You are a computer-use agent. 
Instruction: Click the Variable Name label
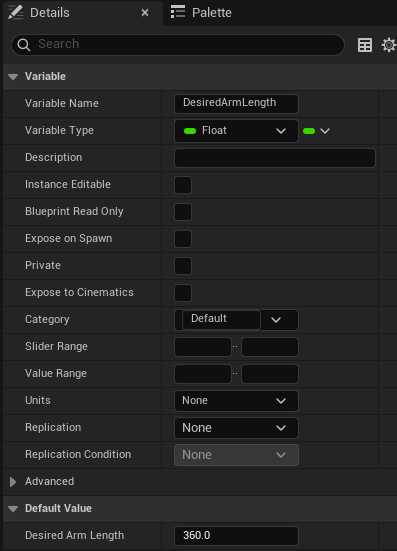pyautogui.click(x=61, y=103)
